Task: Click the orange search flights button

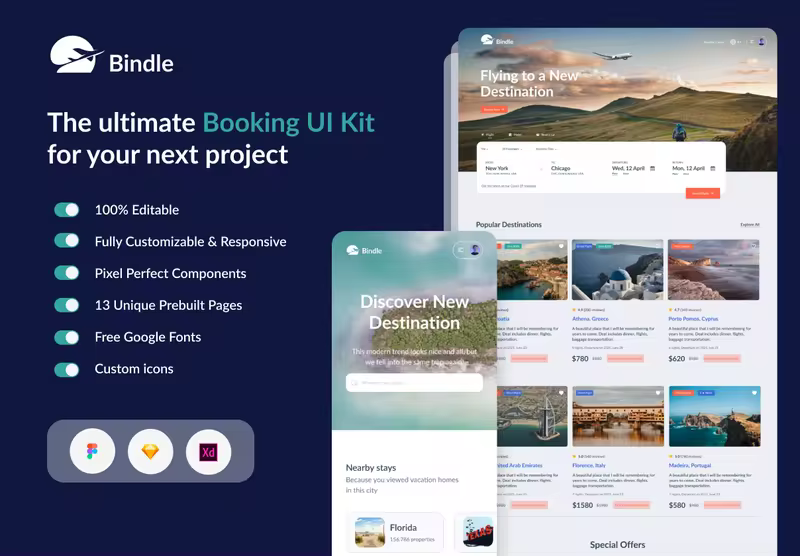Action: [703, 193]
